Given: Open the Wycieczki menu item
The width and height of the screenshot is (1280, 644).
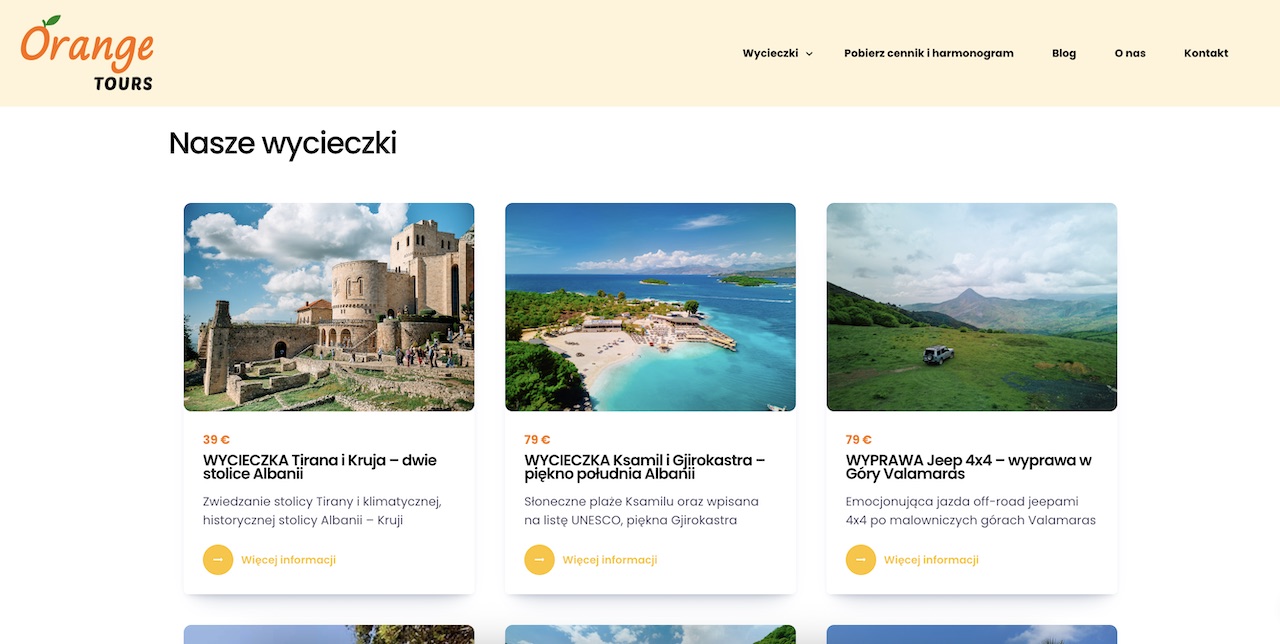Looking at the screenshot, I should (x=770, y=53).
